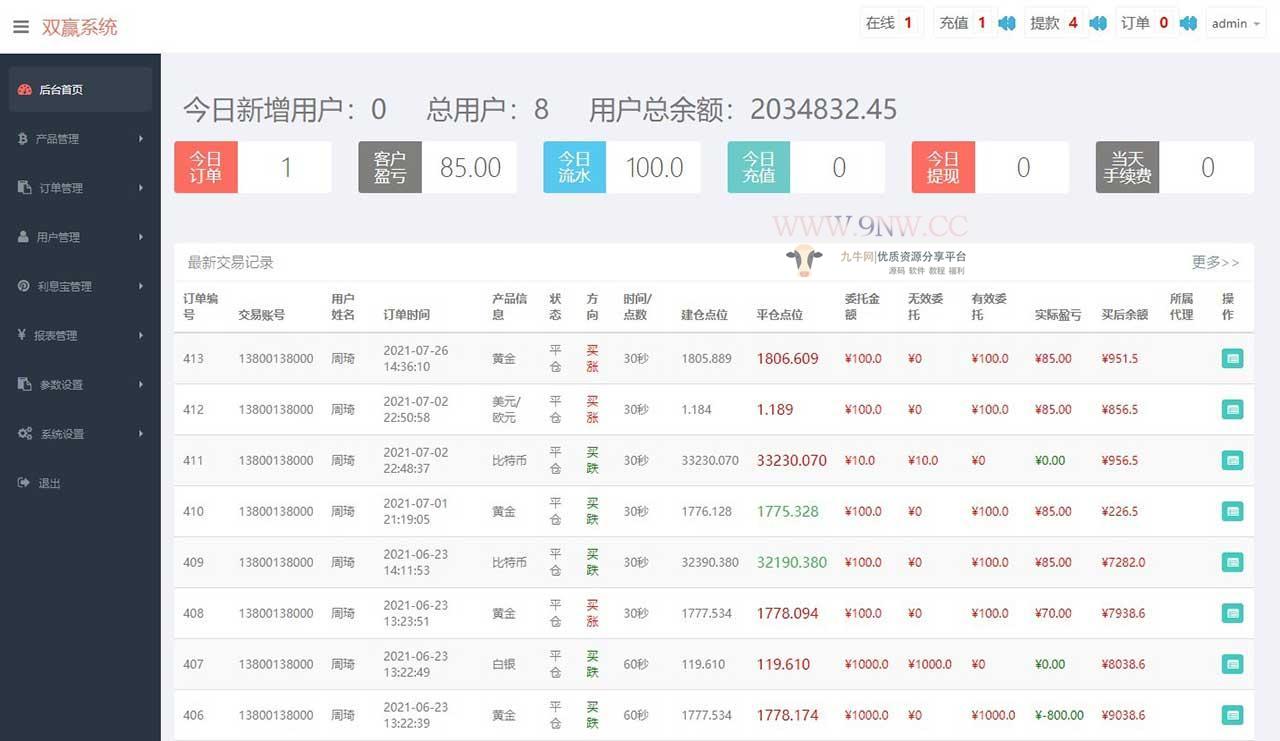This screenshot has height=741, width=1280.
Task: Expand the 参数设置 menu arrow
Action: click(141, 384)
